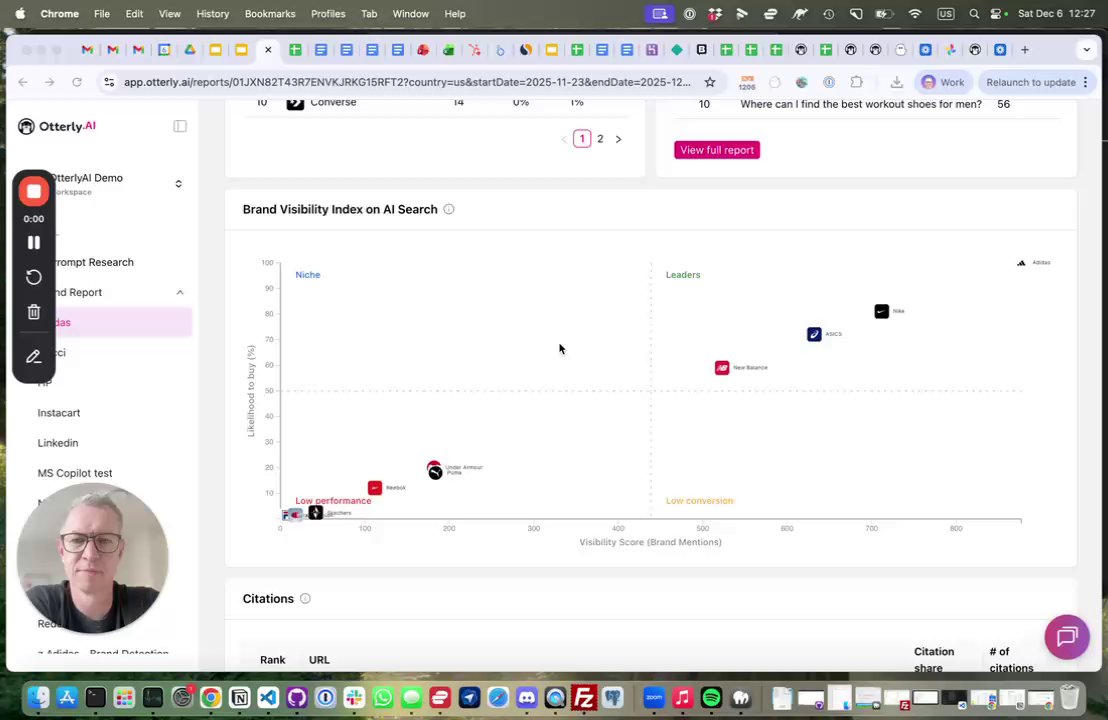Select the Linkedin brand report
1108x720 pixels.
[58, 443]
